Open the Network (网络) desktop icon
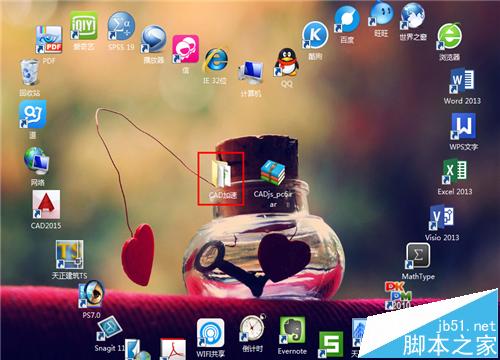The height and width of the screenshot is (360, 500). pos(37,161)
